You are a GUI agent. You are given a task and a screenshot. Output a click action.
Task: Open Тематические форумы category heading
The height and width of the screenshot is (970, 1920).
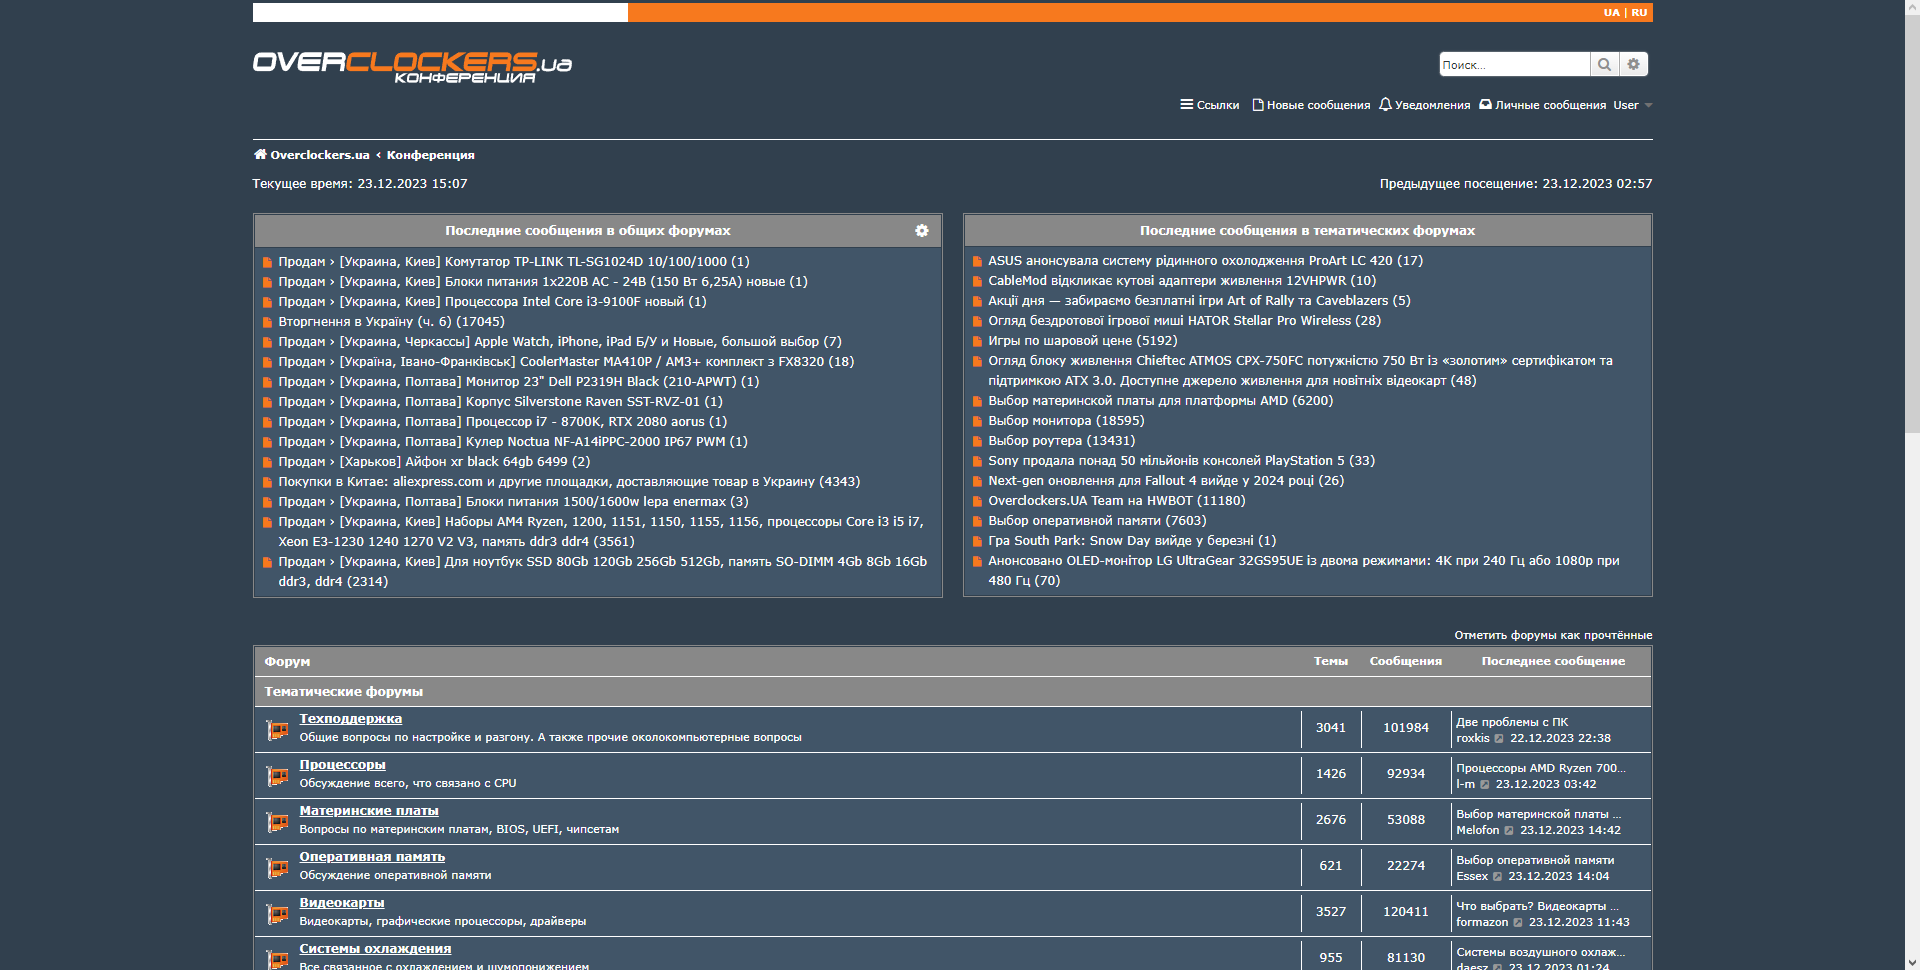click(344, 692)
